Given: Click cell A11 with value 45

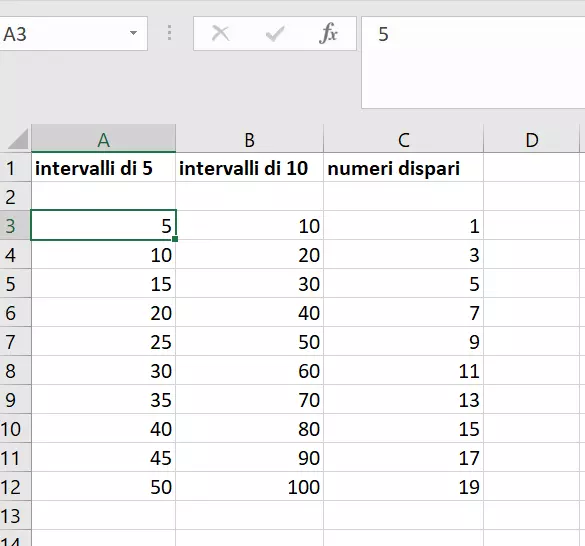Looking at the screenshot, I should 103,458.
